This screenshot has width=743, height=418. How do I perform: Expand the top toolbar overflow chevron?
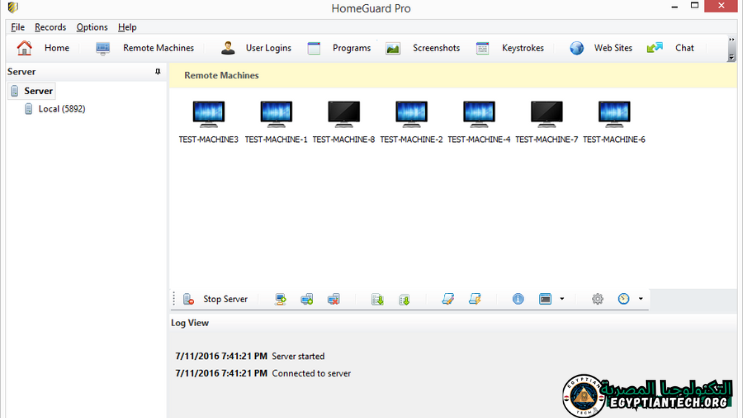(x=732, y=56)
